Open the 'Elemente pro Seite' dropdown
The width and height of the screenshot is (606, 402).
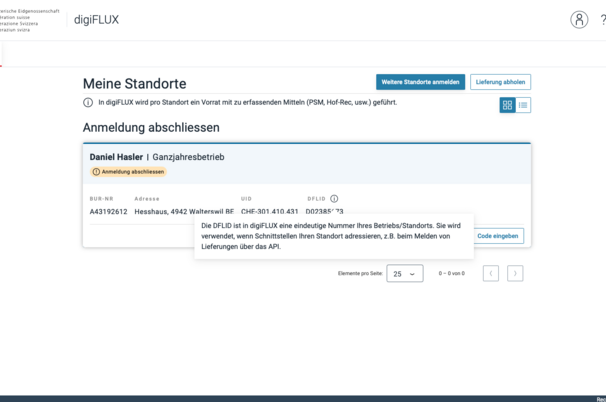coord(404,273)
